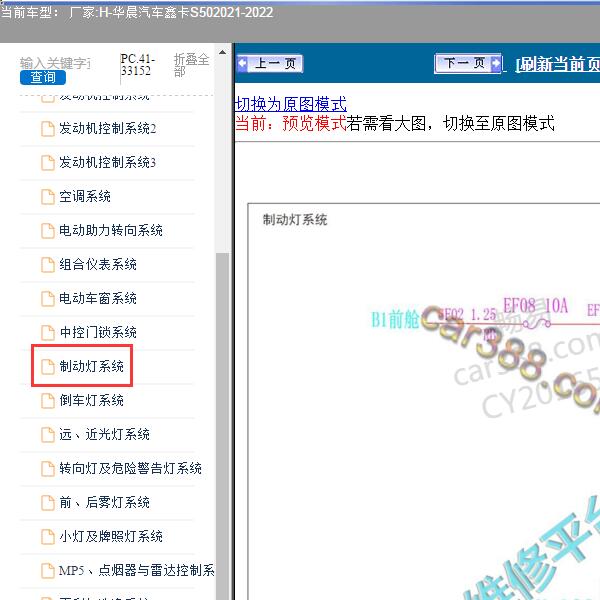
Task: Open 空调系统 diagram entry
Action: coord(85,196)
